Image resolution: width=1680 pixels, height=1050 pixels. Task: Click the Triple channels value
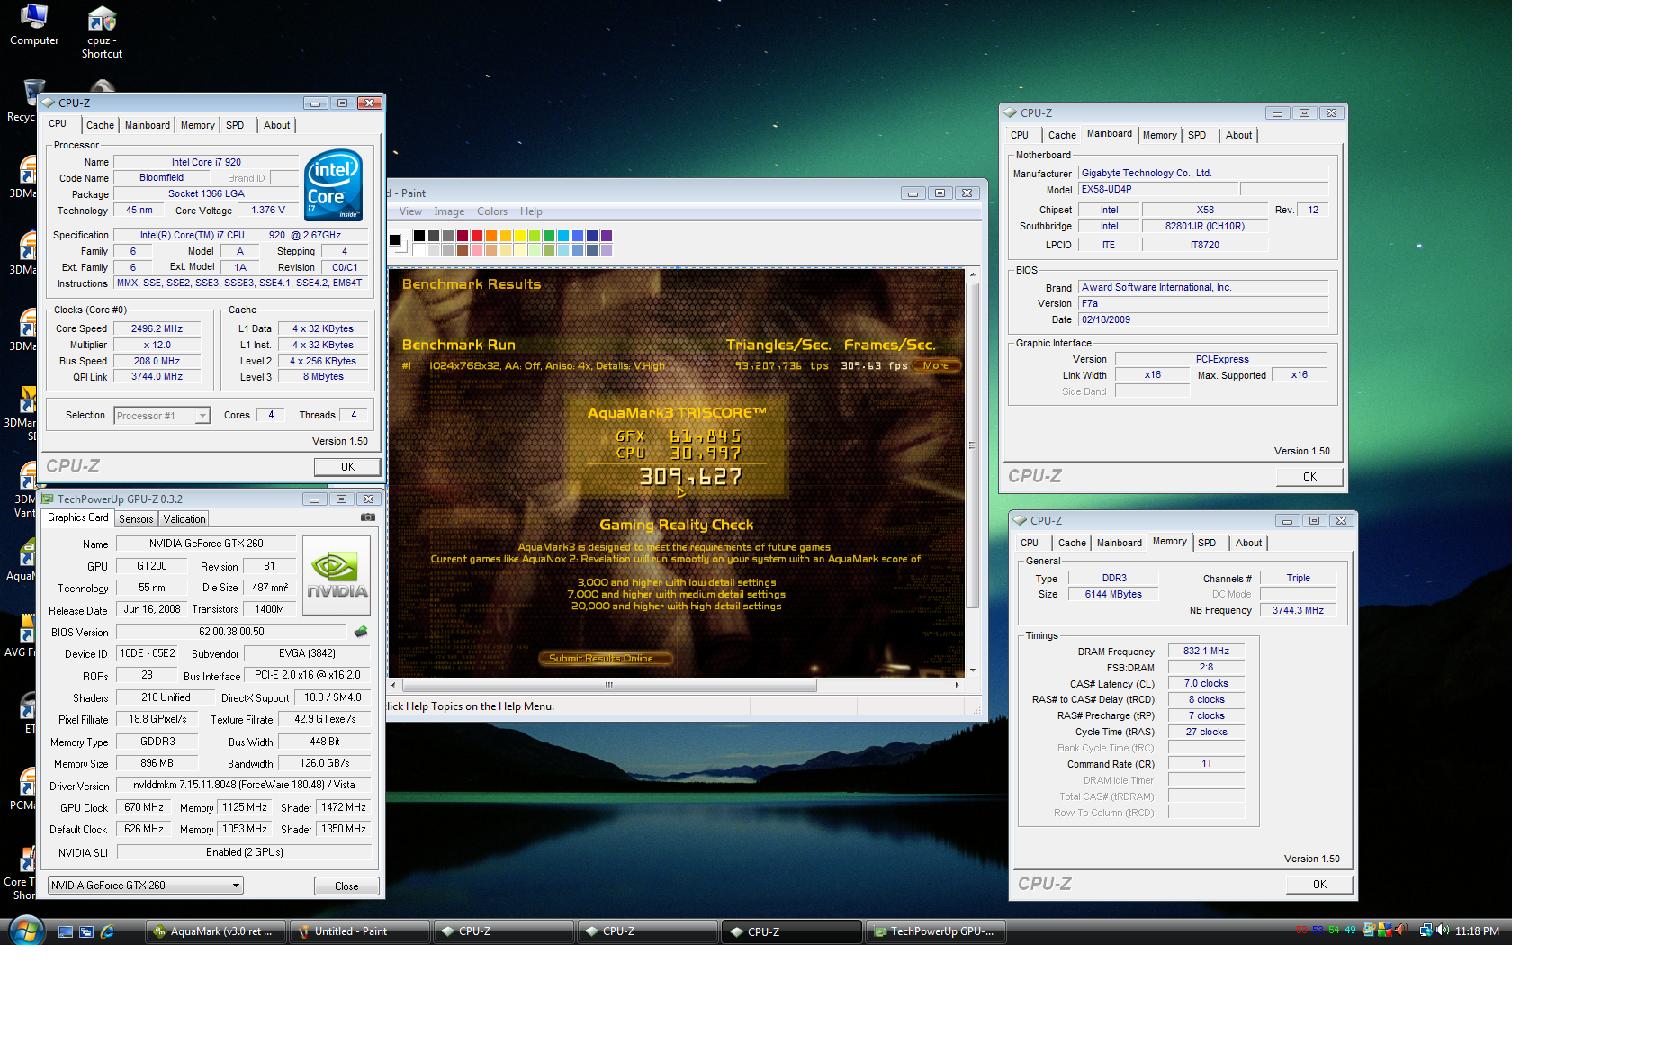tap(1297, 578)
